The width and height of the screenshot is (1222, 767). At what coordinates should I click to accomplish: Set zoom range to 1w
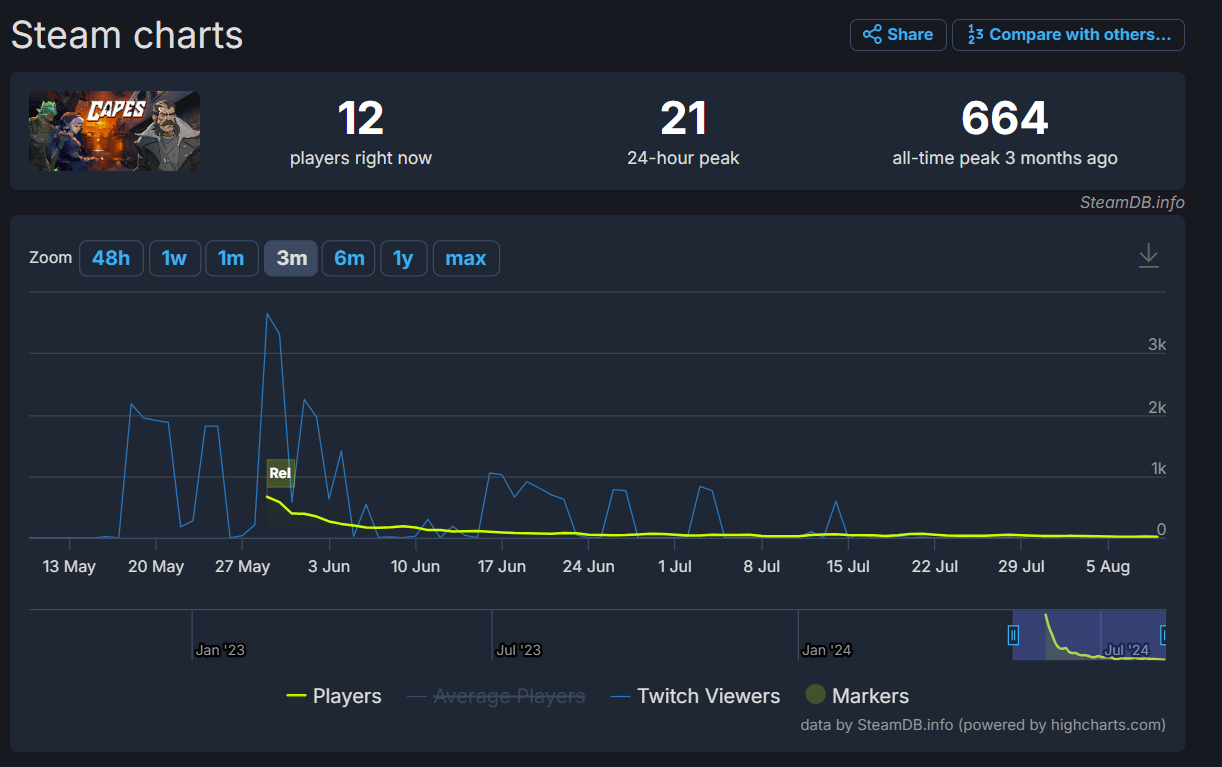(x=174, y=258)
